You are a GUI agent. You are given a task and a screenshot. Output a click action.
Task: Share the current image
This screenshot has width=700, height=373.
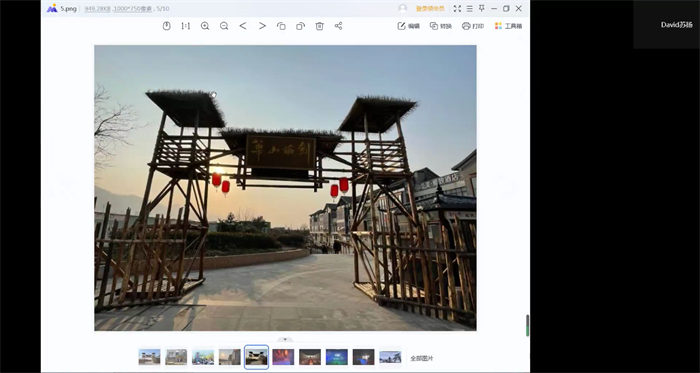(x=338, y=26)
